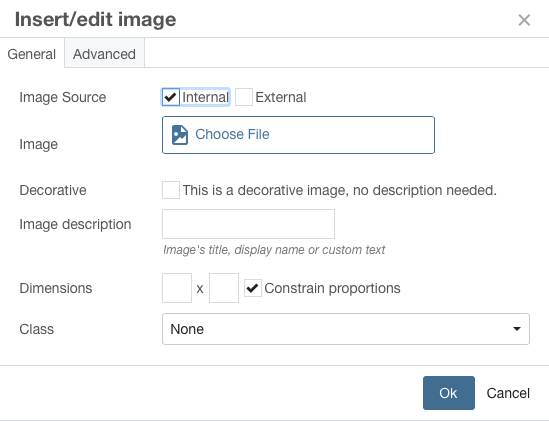Click the width dimension input box
This screenshot has width=549, height=421.
(177, 288)
